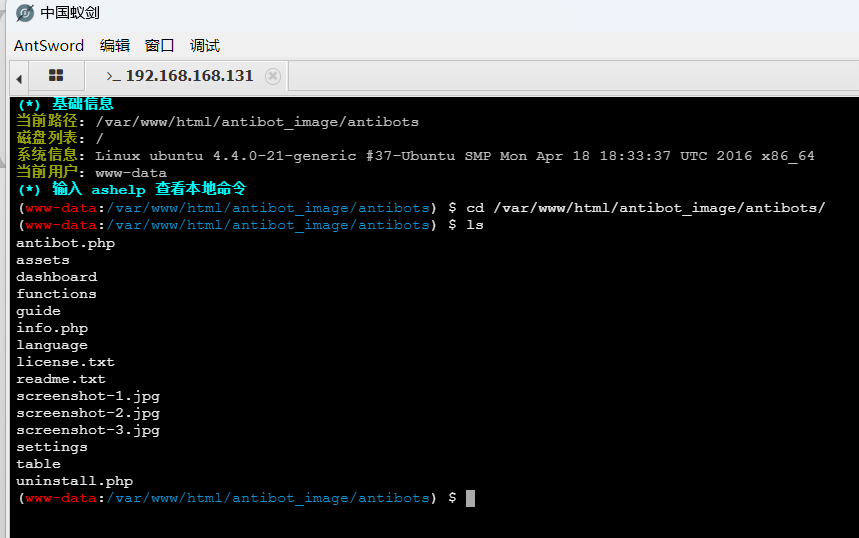Click the 磁盘列表 label
Image resolution: width=859 pixels, height=538 pixels.
[47, 138]
